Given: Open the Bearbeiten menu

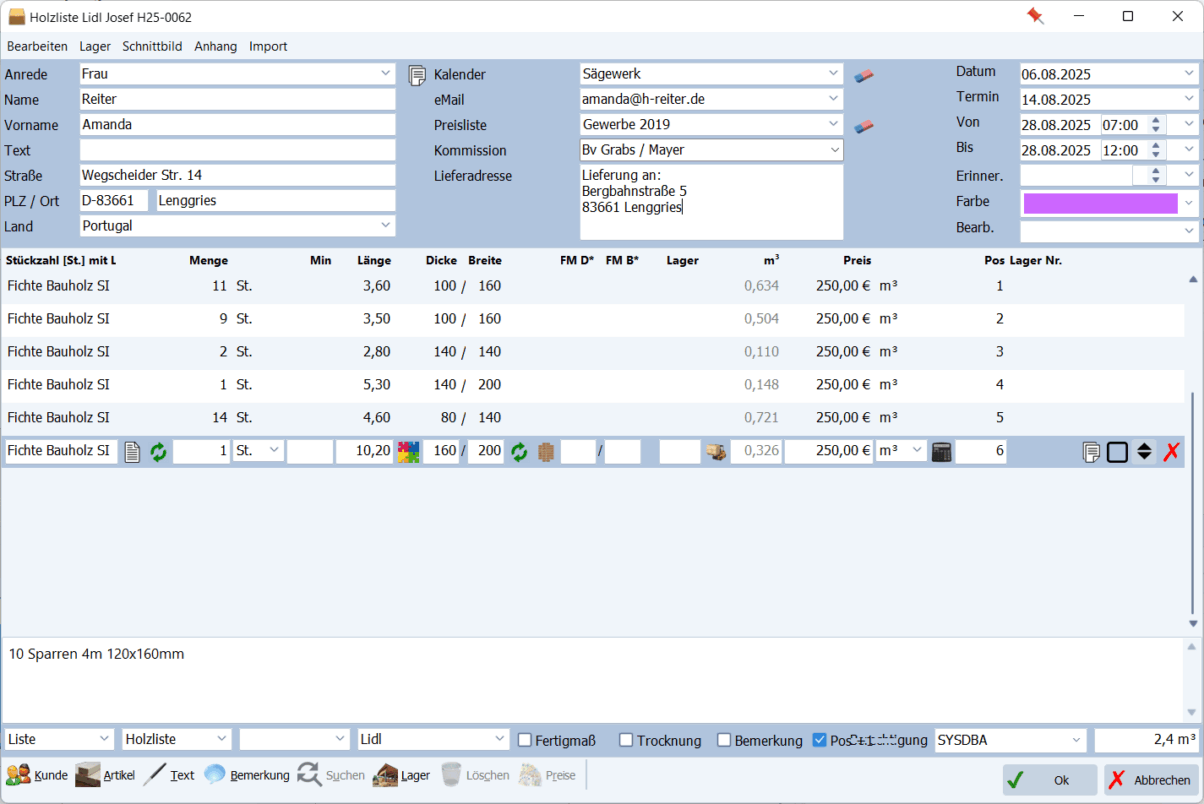Looking at the screenshot, I should (x=37, y=46).
